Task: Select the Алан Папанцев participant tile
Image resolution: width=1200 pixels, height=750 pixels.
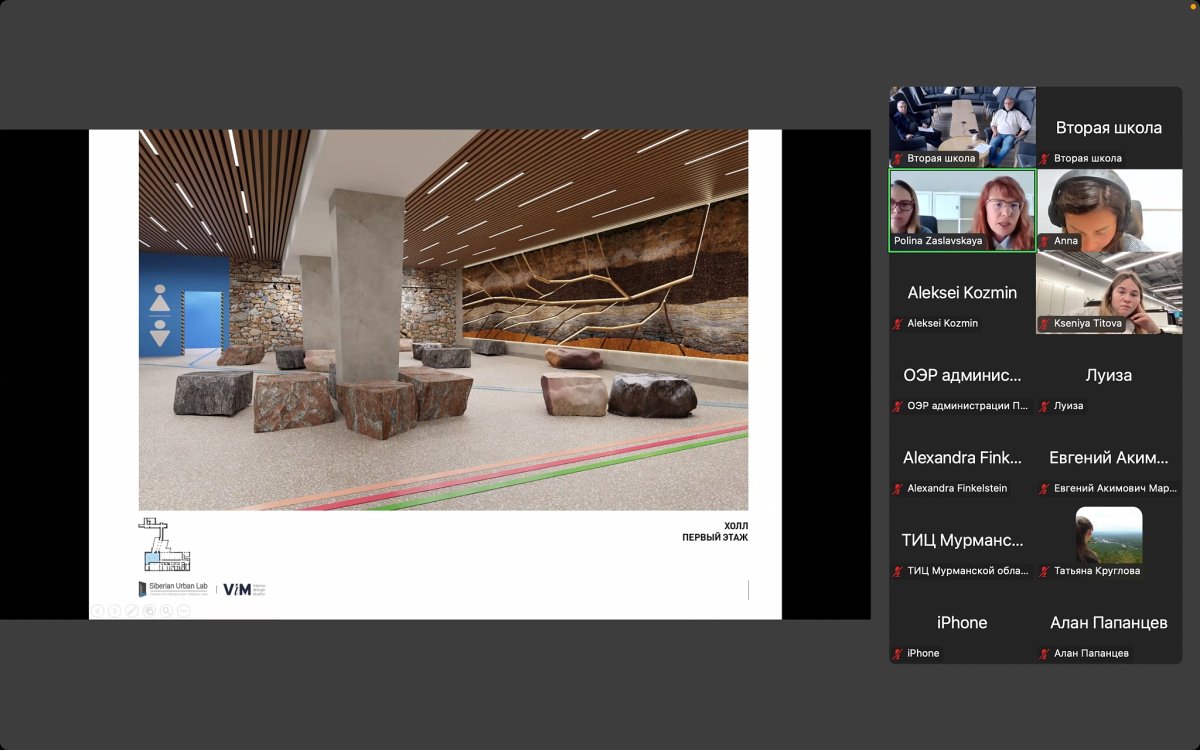Action: coord(1109,623)
